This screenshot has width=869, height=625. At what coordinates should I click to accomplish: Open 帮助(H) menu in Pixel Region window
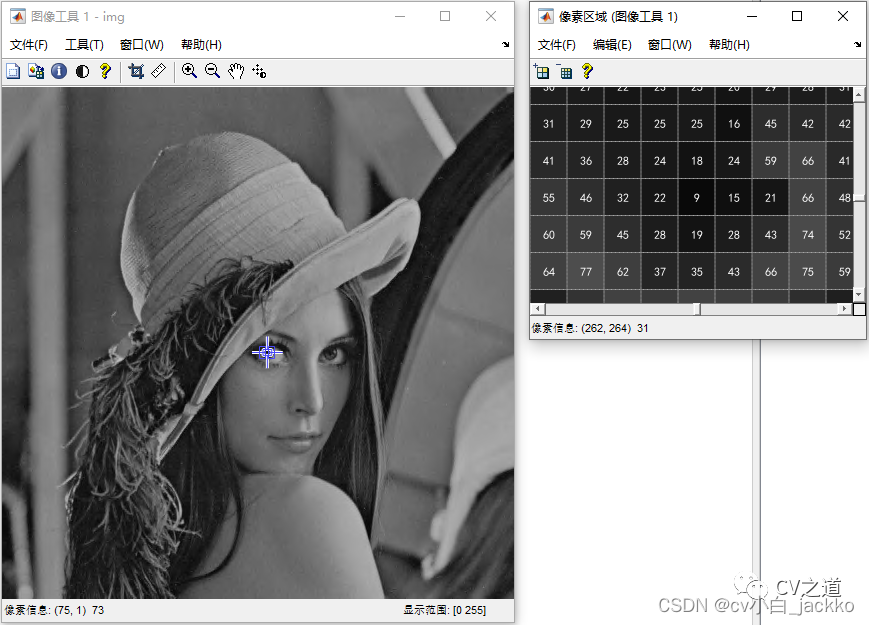tap(729, 45)
